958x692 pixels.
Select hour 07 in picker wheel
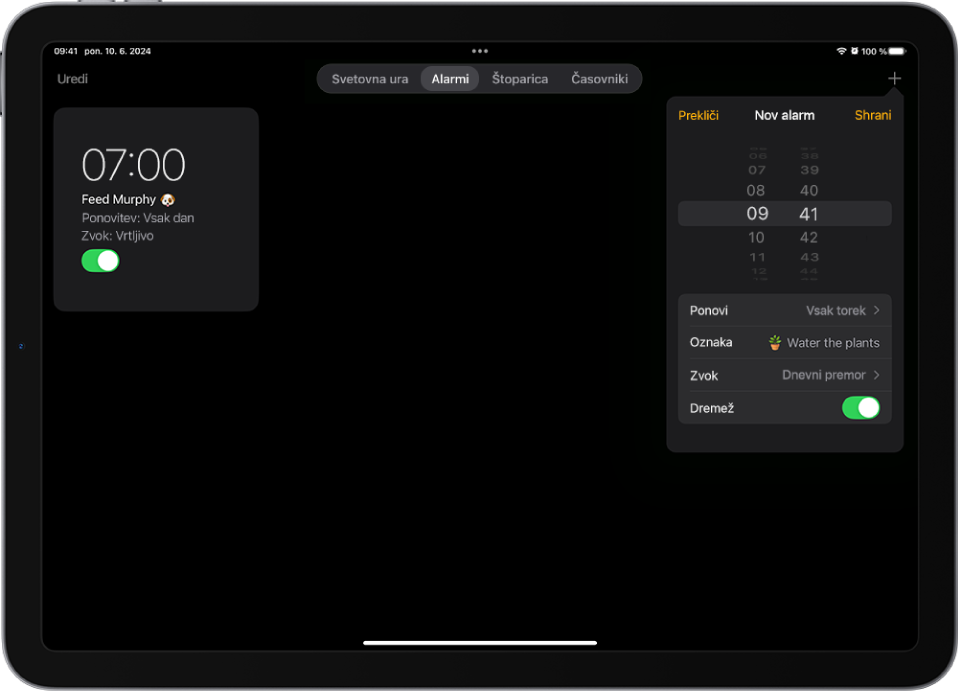(756, 170)
